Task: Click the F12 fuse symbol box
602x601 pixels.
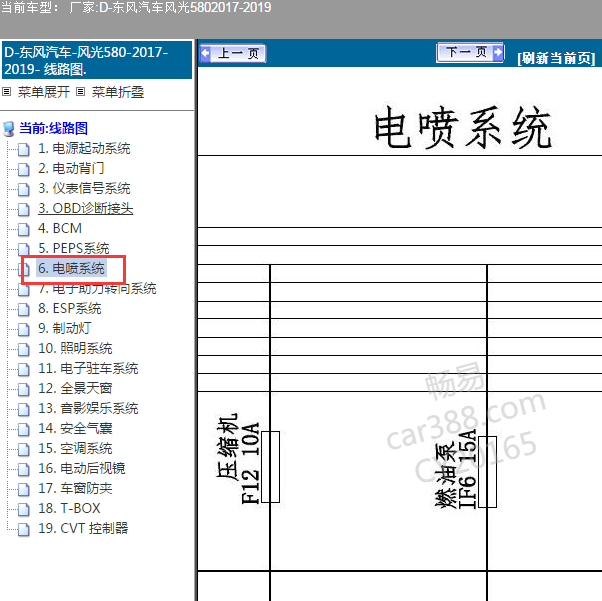Action: point(270,467)
